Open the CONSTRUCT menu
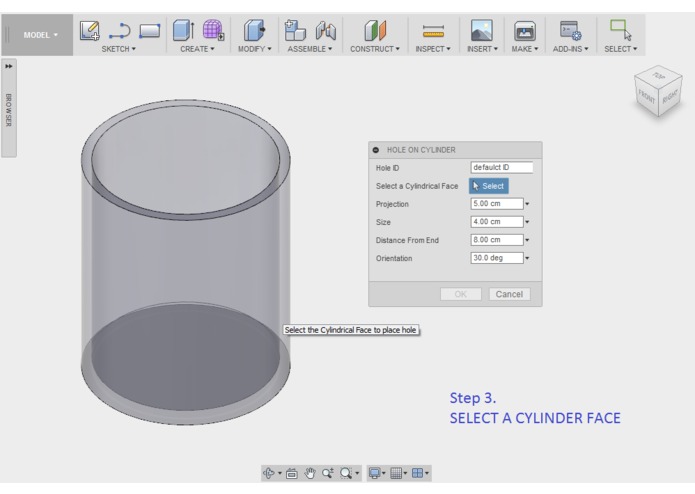Viewport: 695px width, 494px height. pos(375,49)
